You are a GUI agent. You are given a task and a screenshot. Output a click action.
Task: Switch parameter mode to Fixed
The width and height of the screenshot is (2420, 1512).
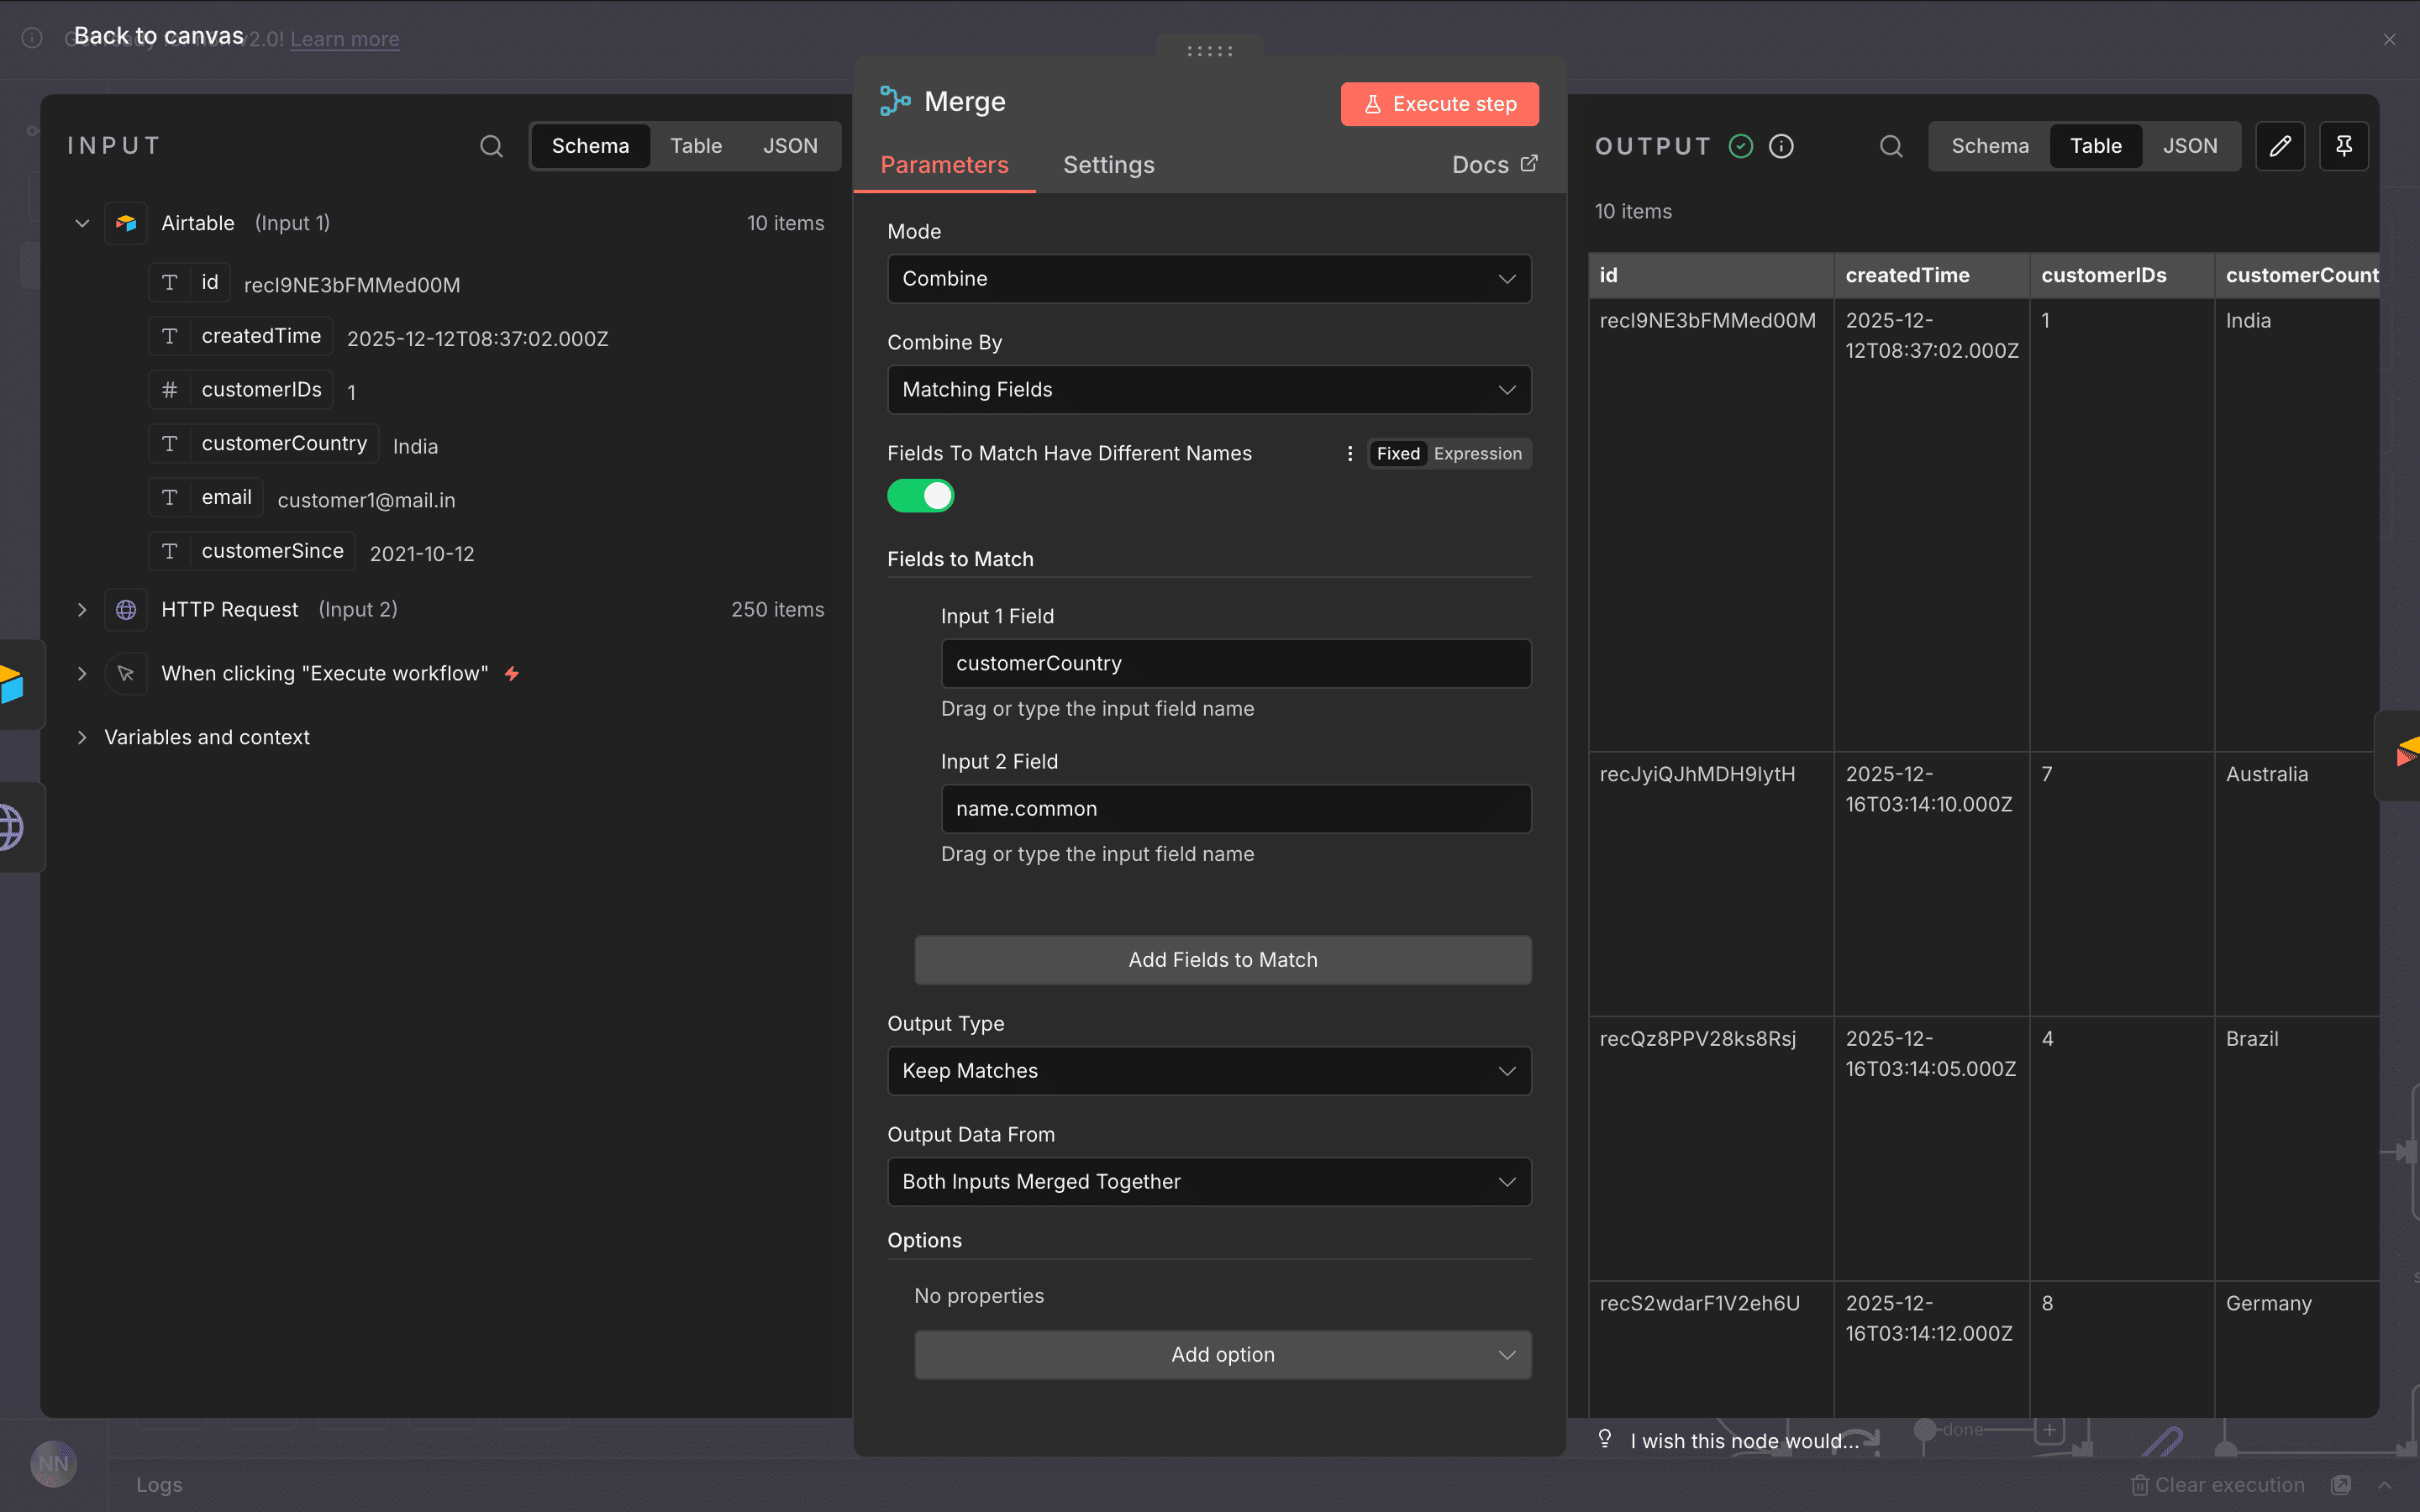[1398, 454]
